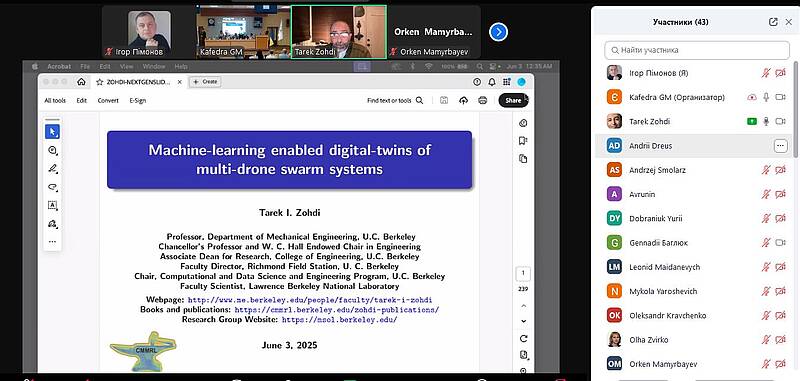Click the print icon in Acrobat toolbar
800x381 pixels.
[483, 100]
